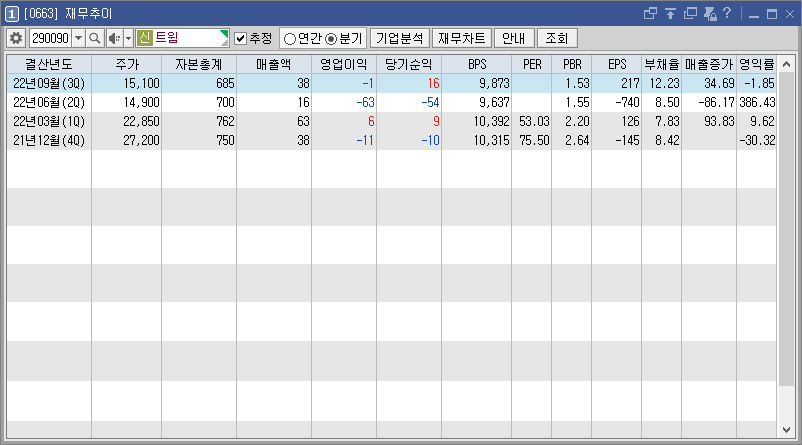802x445 pixels.
Task: Click the 부채율 column header
Action: point(662,64)
